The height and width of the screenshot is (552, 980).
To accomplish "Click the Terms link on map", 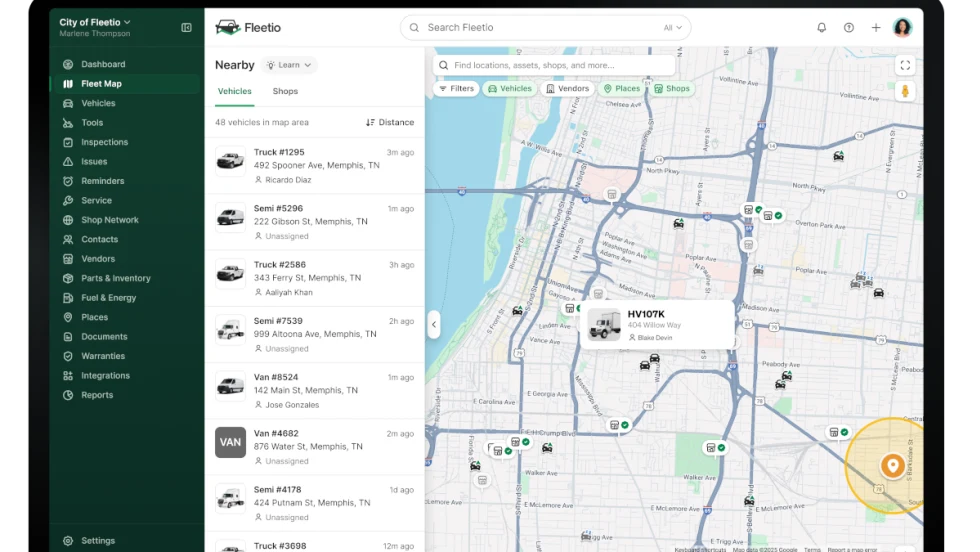I will (812, 549).
